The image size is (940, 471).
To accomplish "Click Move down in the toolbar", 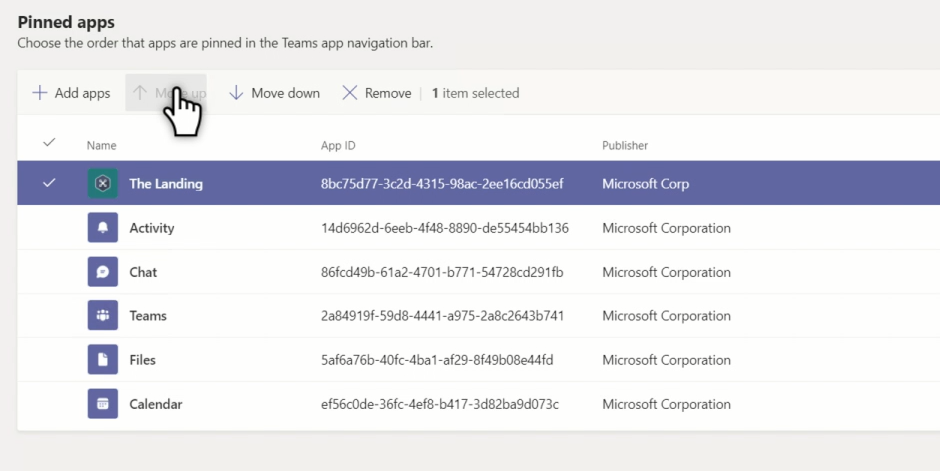I will (274, 93).
